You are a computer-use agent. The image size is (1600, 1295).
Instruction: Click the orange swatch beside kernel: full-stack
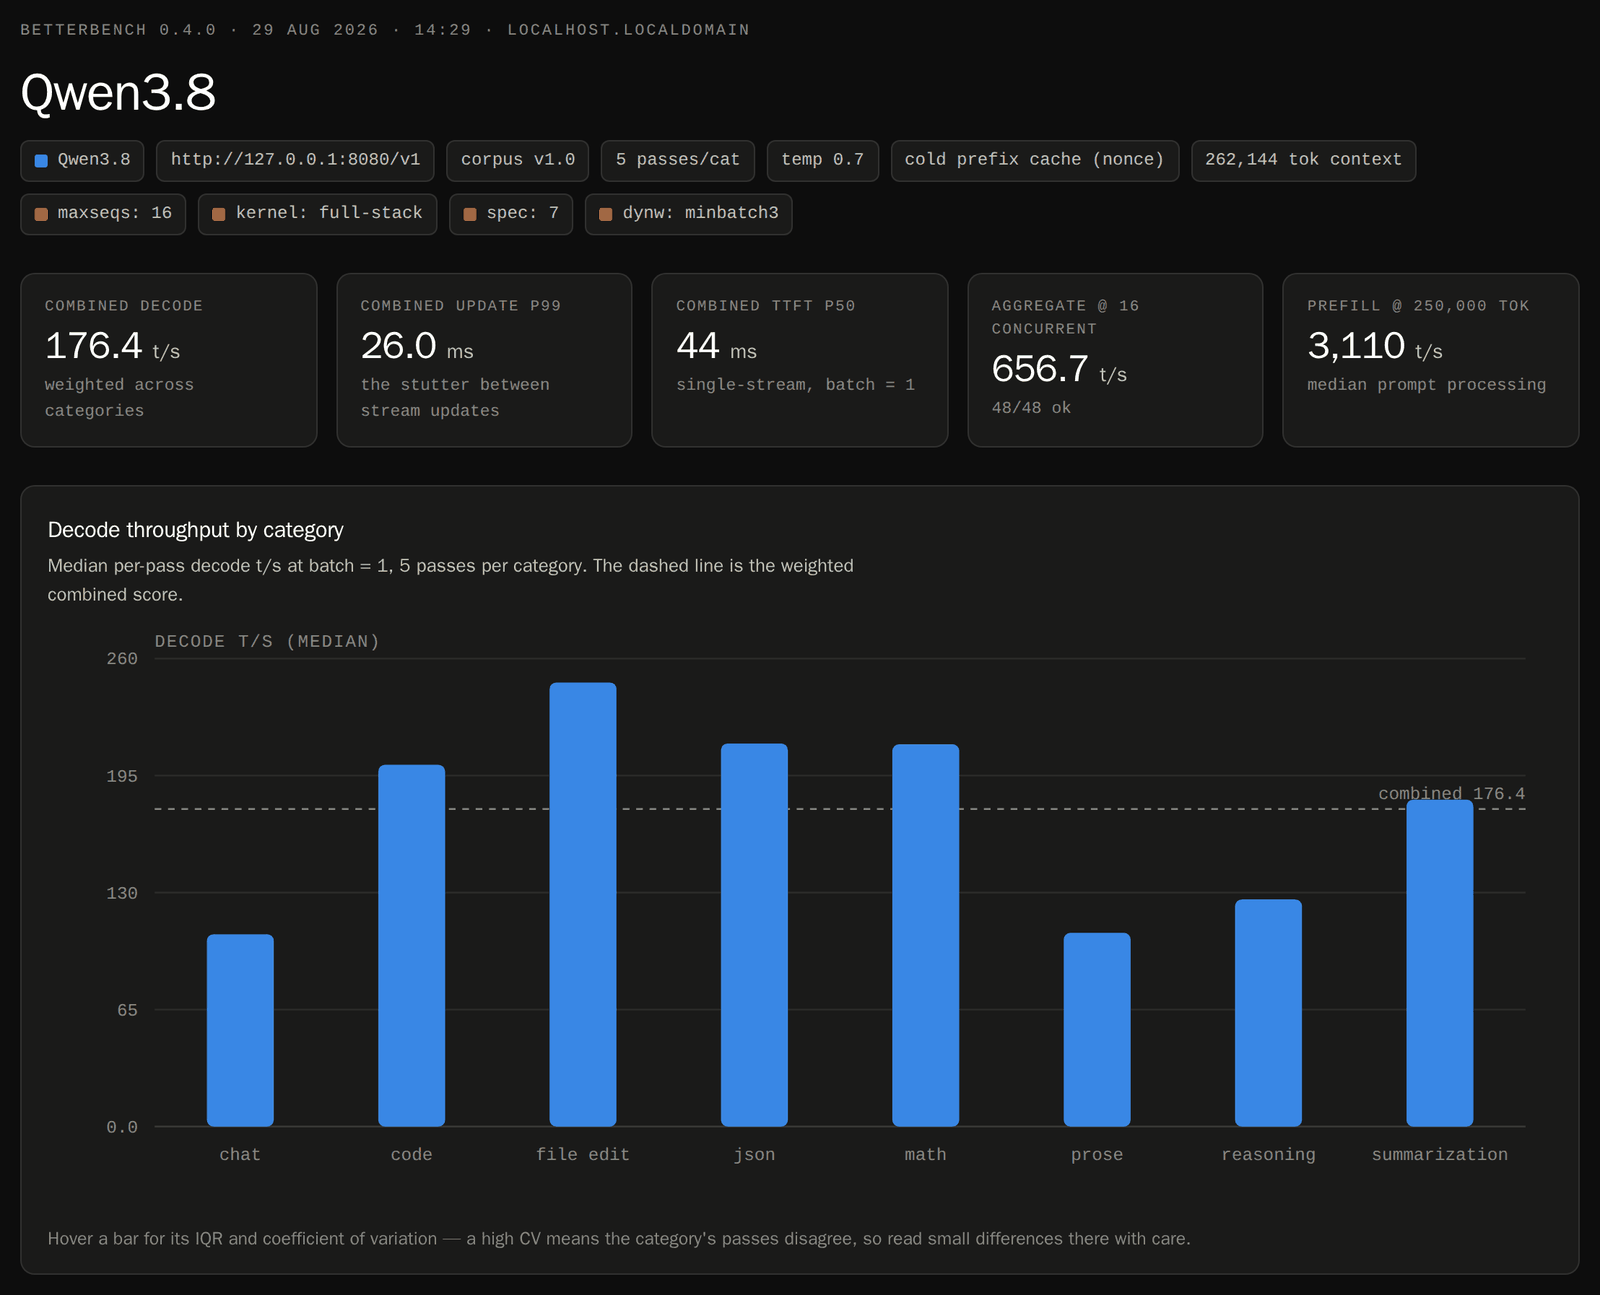[x=219, y=214]
